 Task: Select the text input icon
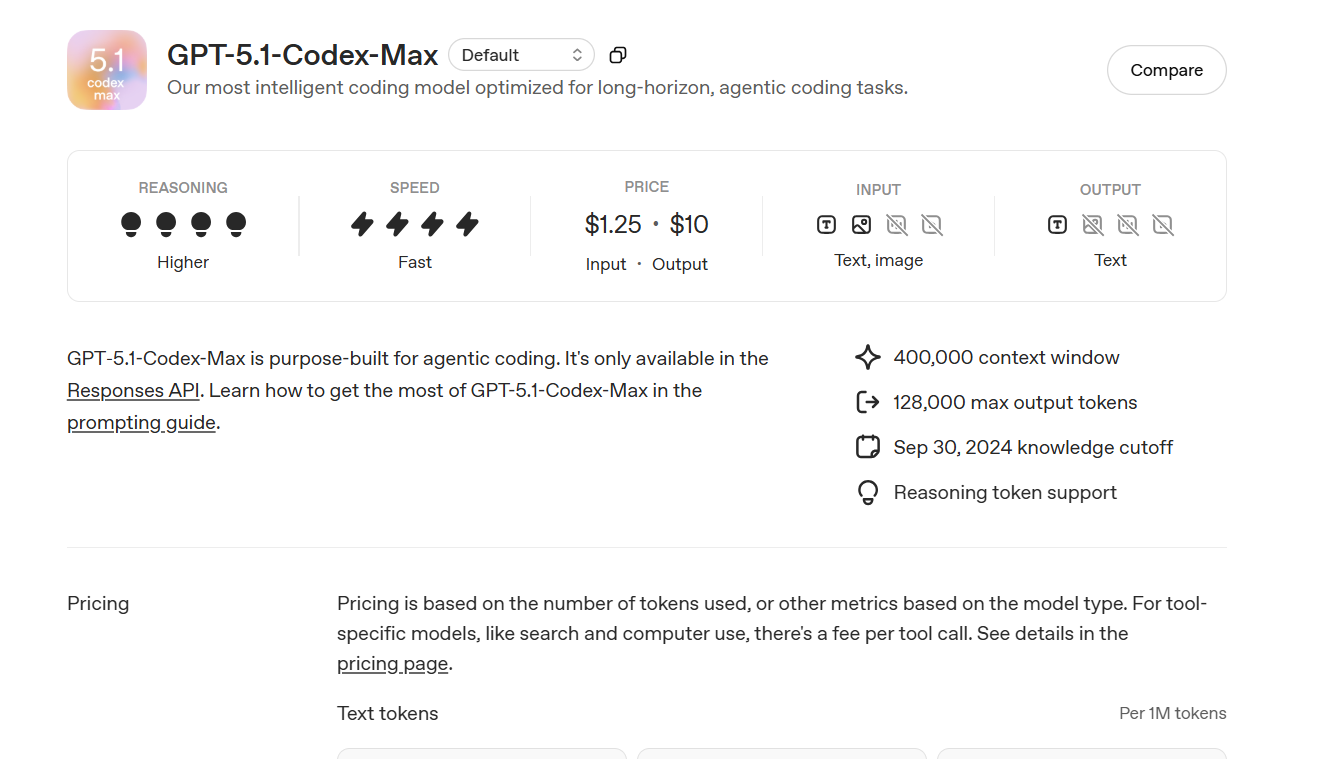(x=825, y=225)
